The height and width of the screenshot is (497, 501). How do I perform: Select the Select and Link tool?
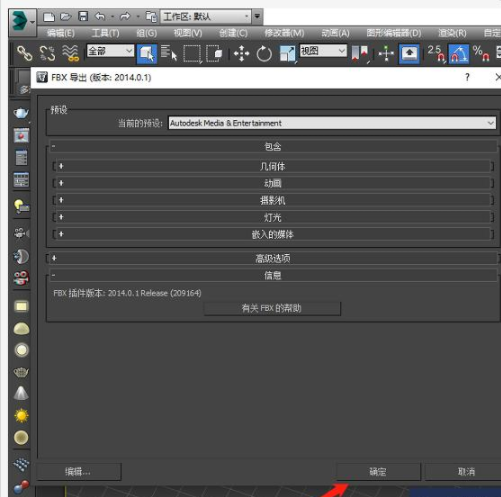(25, 53)
